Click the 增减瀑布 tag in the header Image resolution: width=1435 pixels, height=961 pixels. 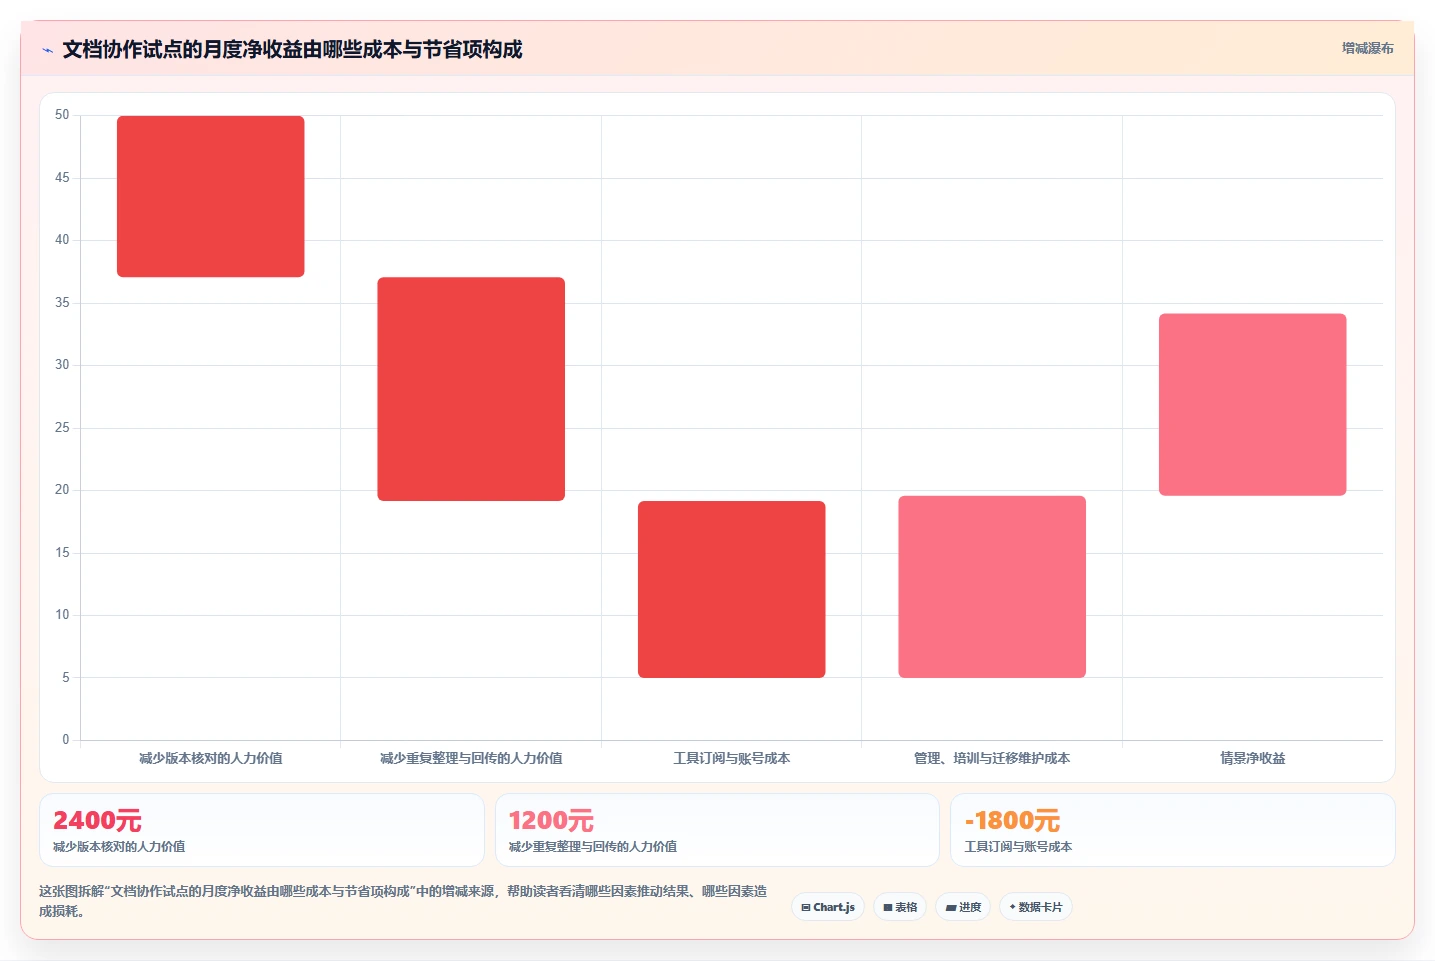1367,48
